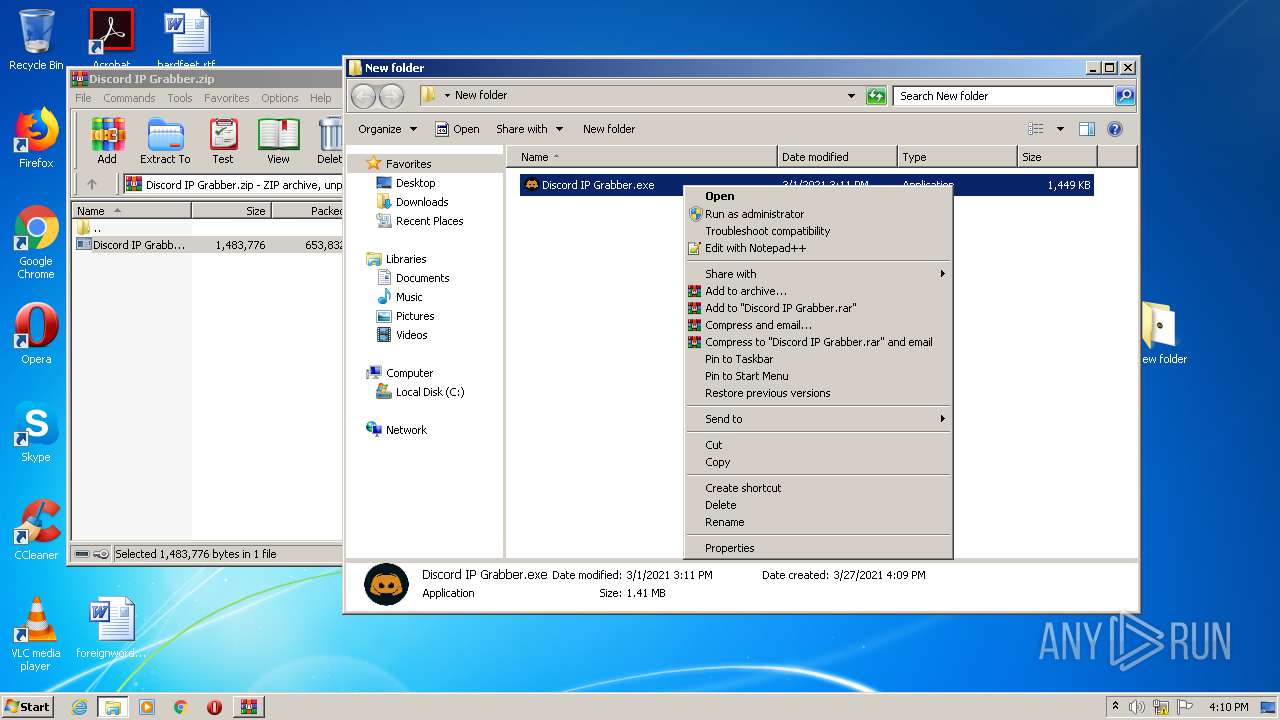The height and width of the screenshot is (720, 1280).
Task: Click the Test icon in WinRAR toolbar
Action: click(223, 140)
